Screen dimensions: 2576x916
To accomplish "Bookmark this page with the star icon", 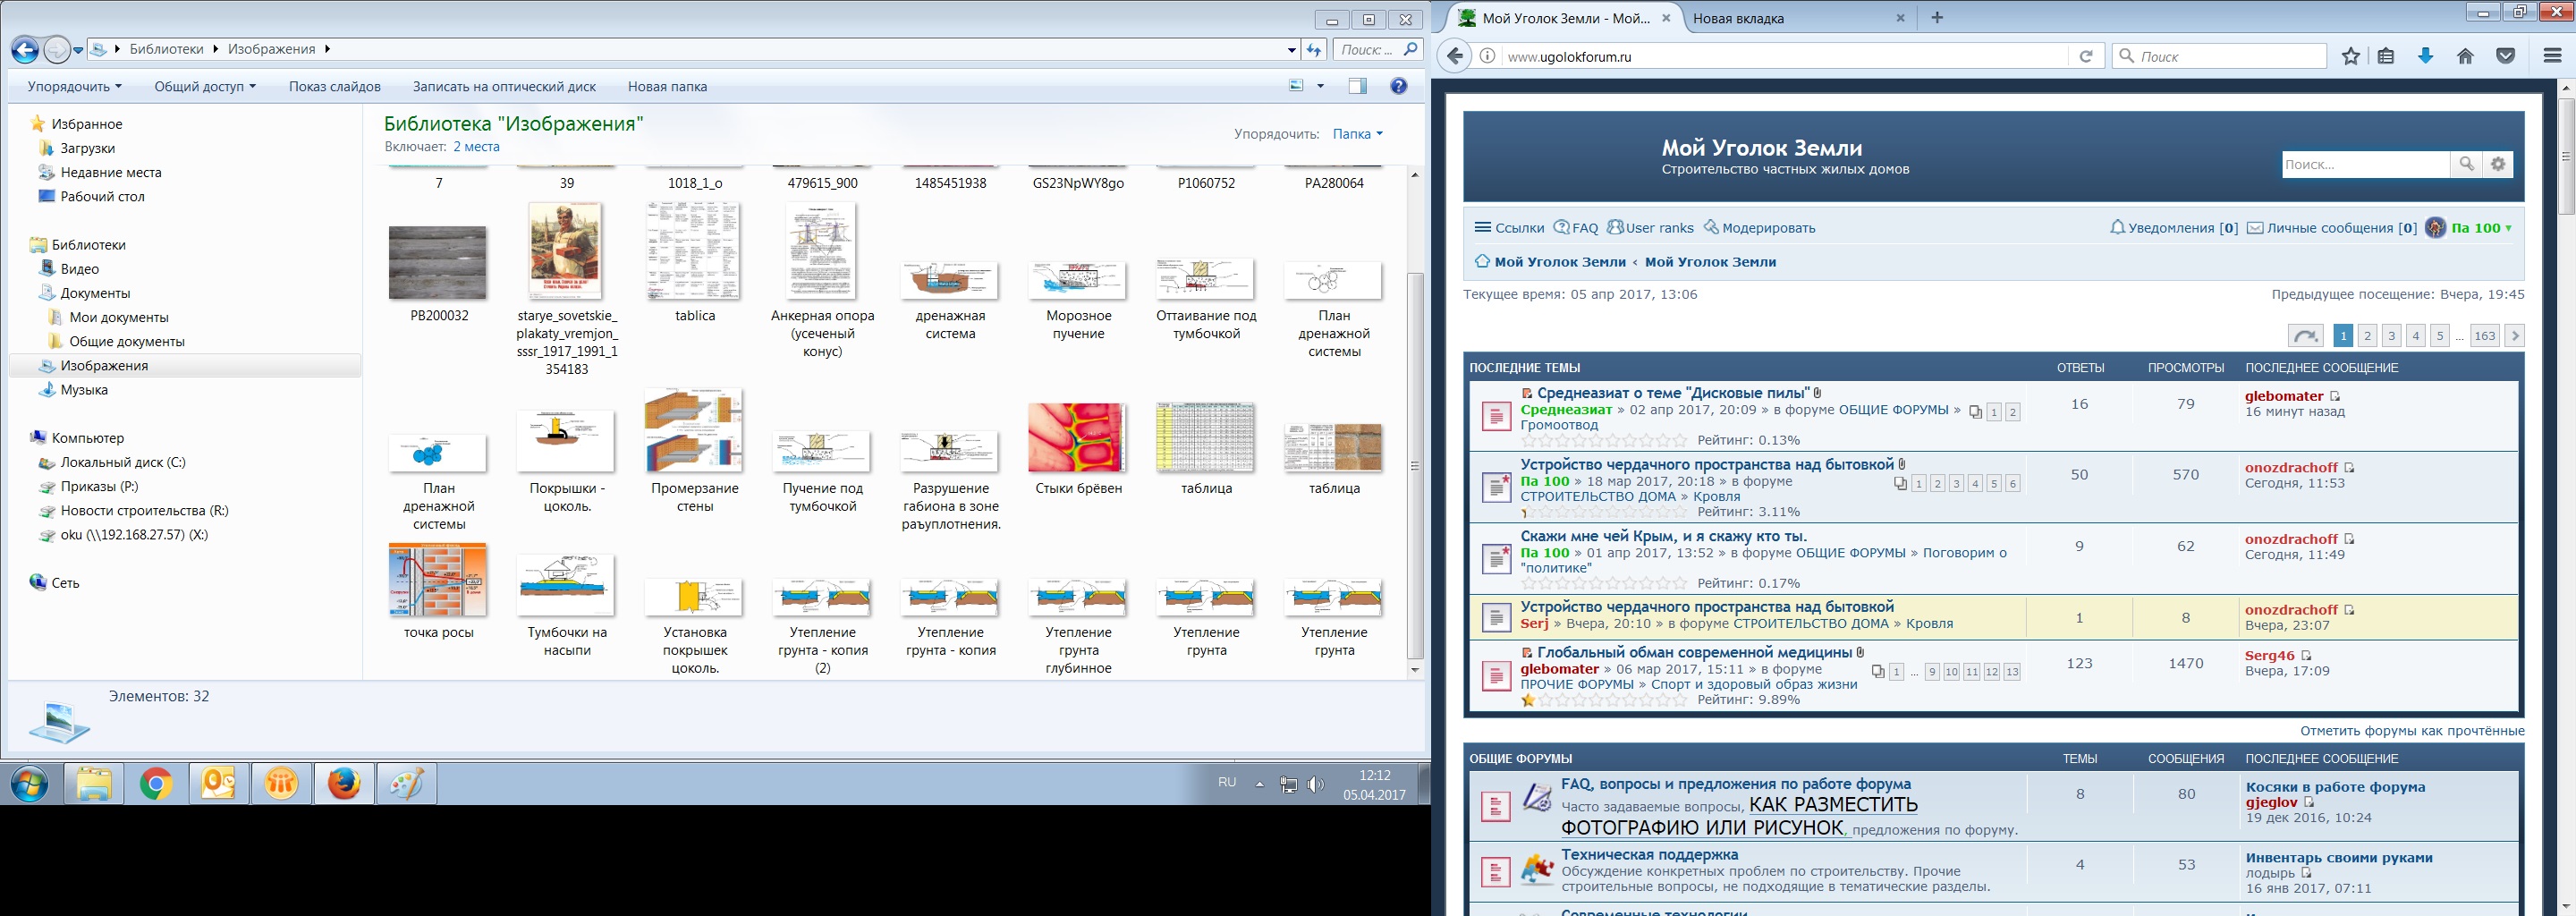I will coord(2350,57).
